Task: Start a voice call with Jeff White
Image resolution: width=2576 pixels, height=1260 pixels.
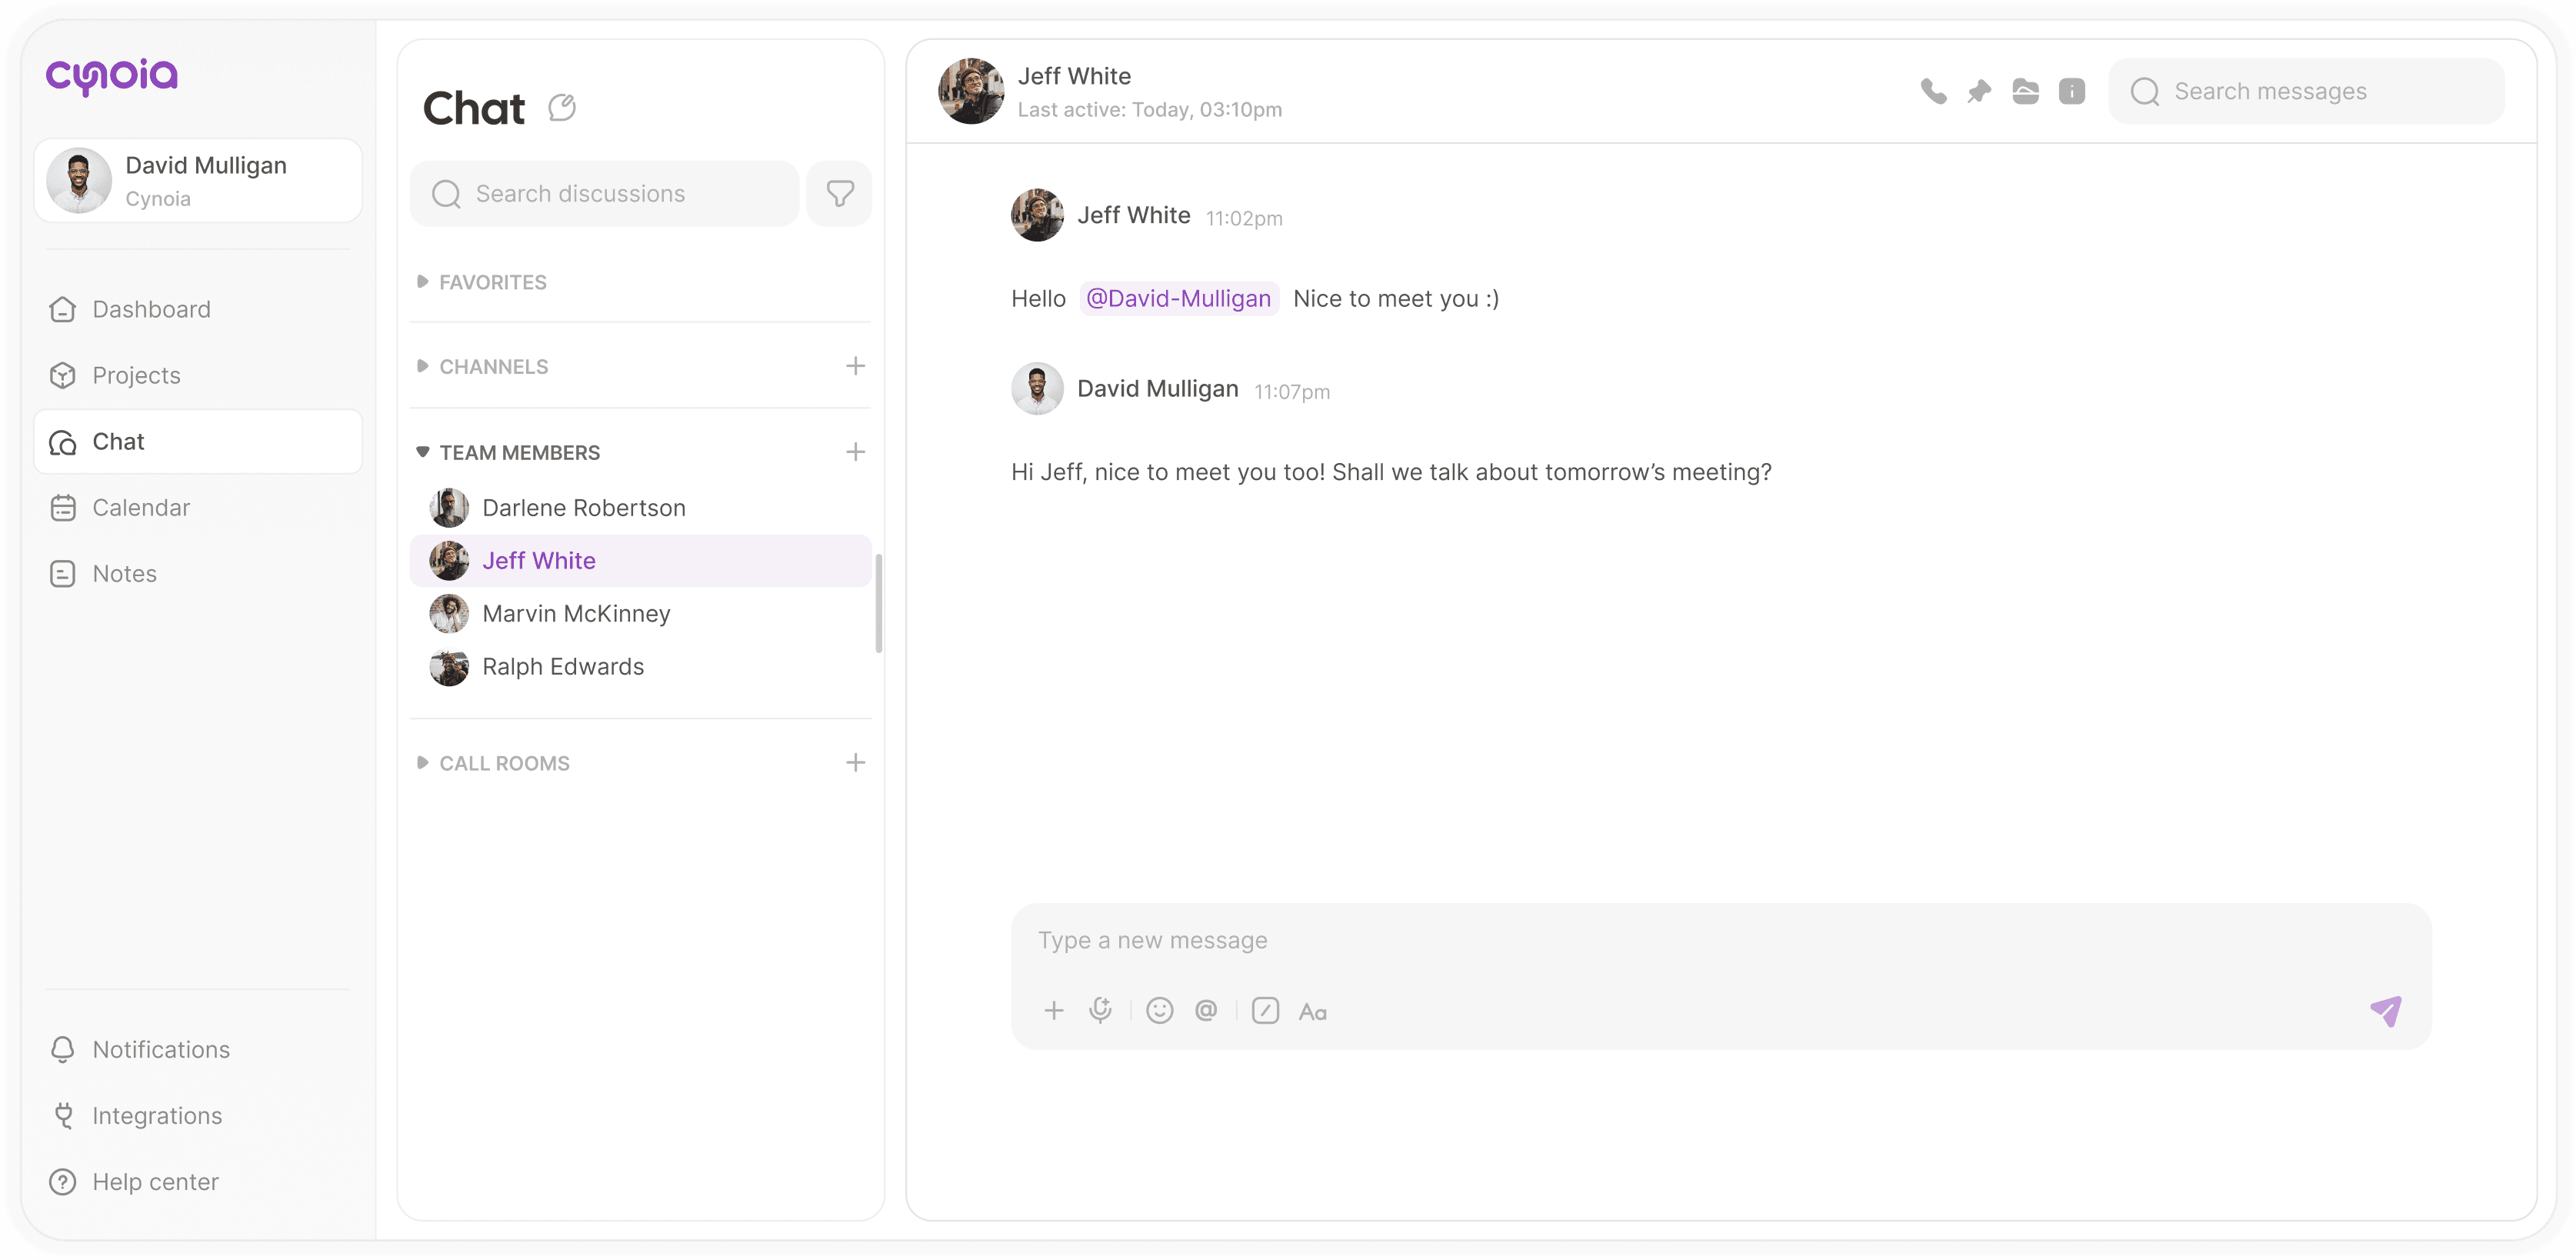Action: coord(1933,91)
